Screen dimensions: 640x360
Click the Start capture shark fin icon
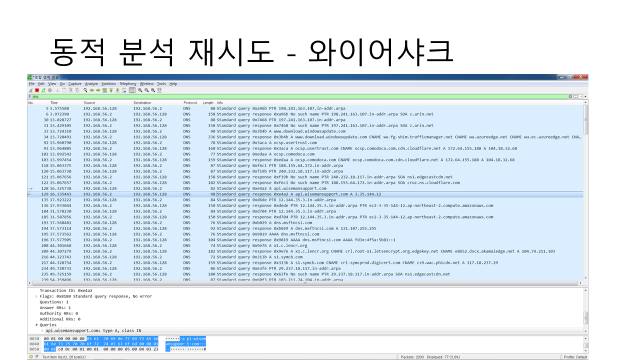tap(31, 90)
